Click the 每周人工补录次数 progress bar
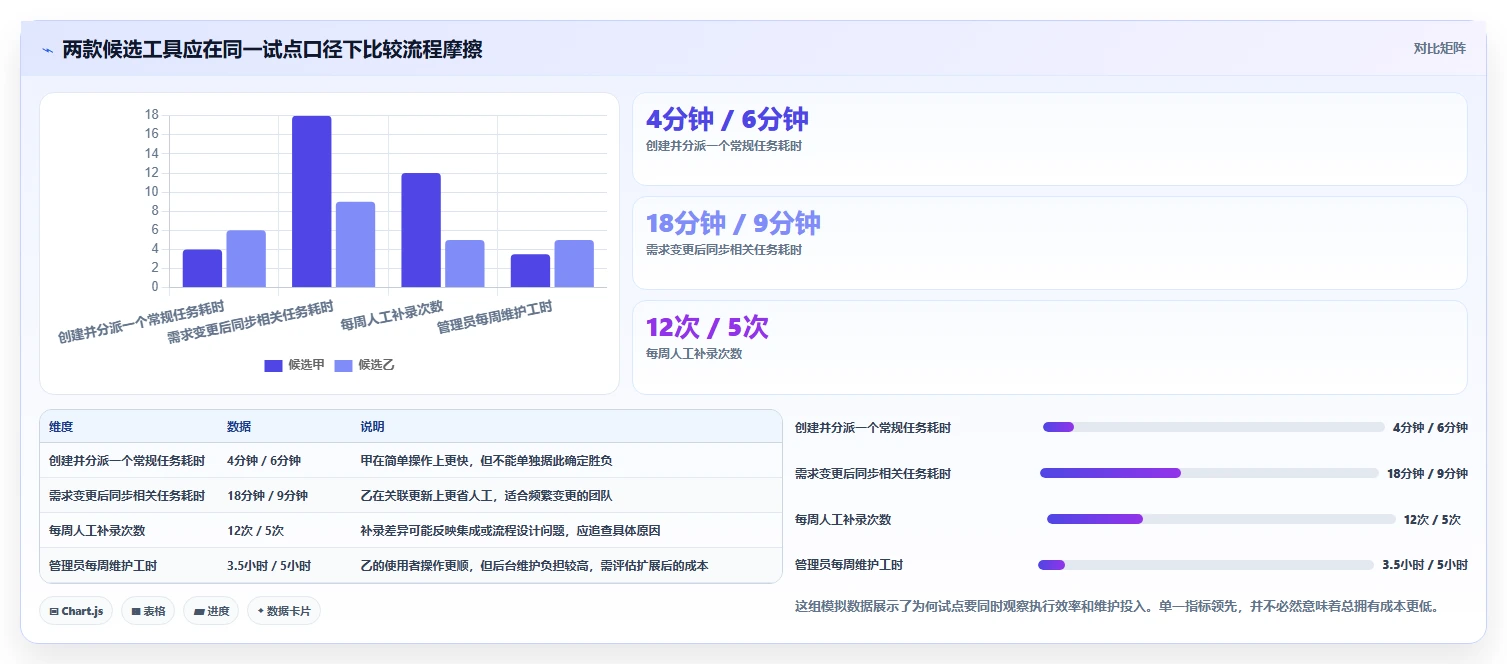 (x=1221, y=519)
